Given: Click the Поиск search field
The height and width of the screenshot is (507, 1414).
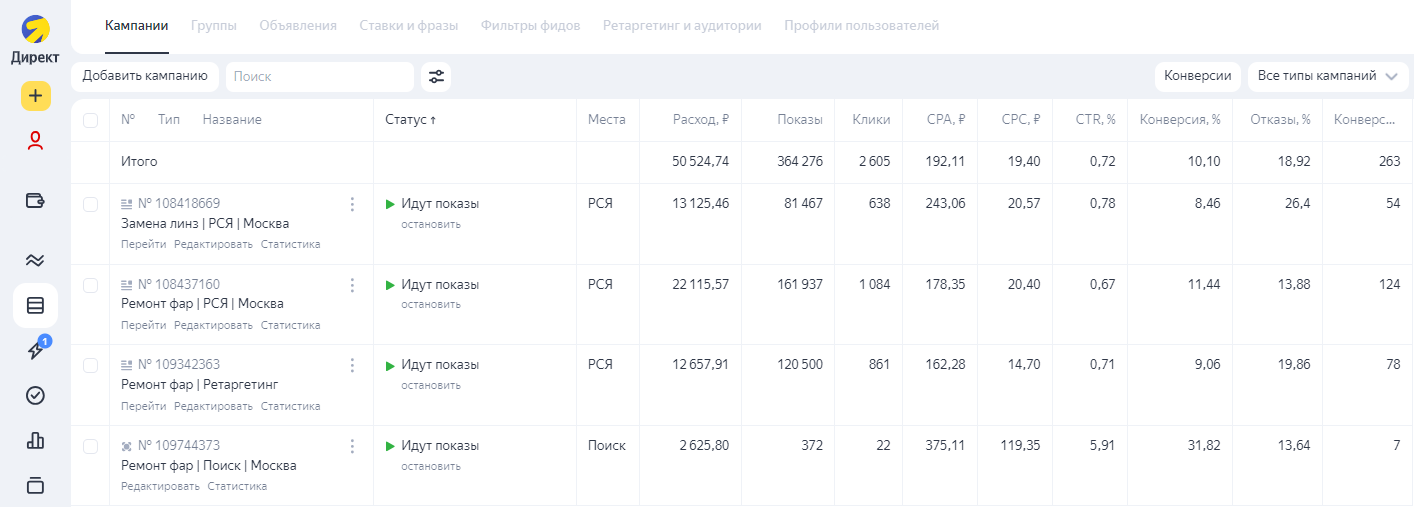Looking at the screenshot, I should [320, 76].
